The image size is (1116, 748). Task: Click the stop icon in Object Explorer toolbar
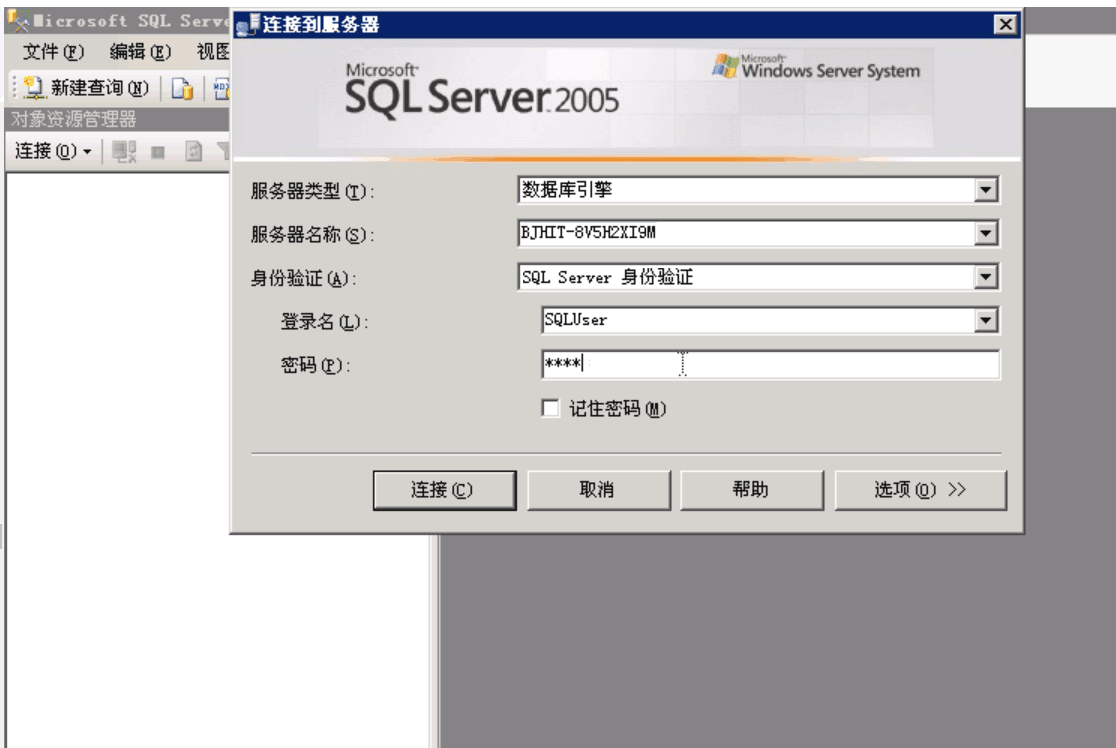click(x=158, y=152)
